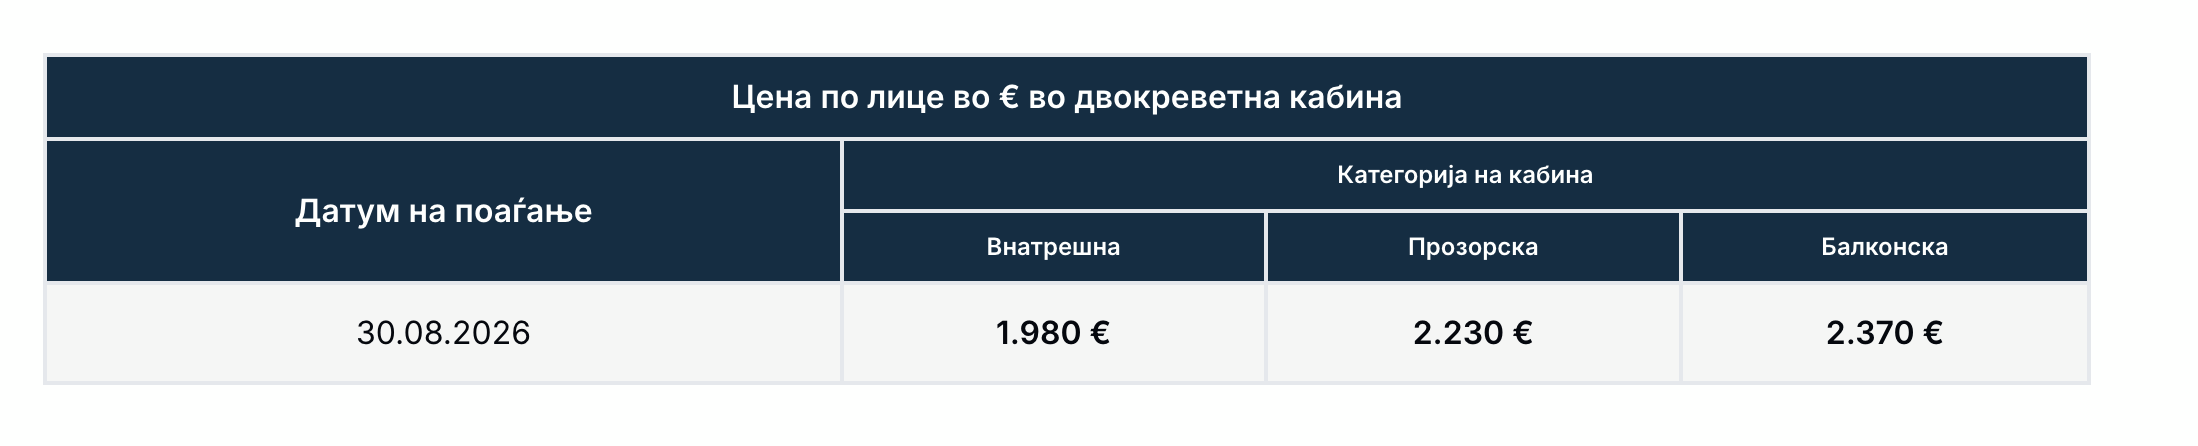Click the euro sign after 2.370
This screenshot has height=446, width=2198.
1931,332
